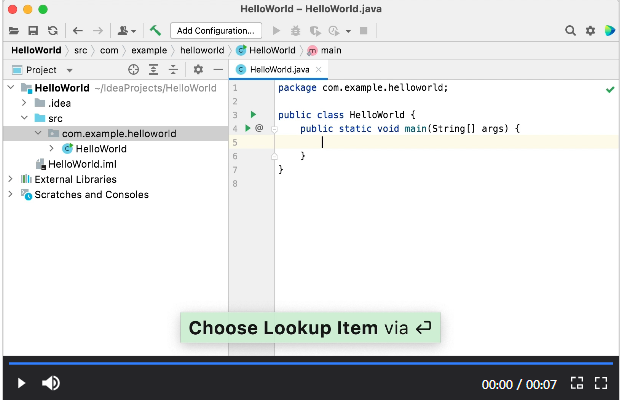The height and width of the screenshot is (400, 621).
Task: Open the dropdown arrow beside the profiler icon
Action: pos(348,31)
